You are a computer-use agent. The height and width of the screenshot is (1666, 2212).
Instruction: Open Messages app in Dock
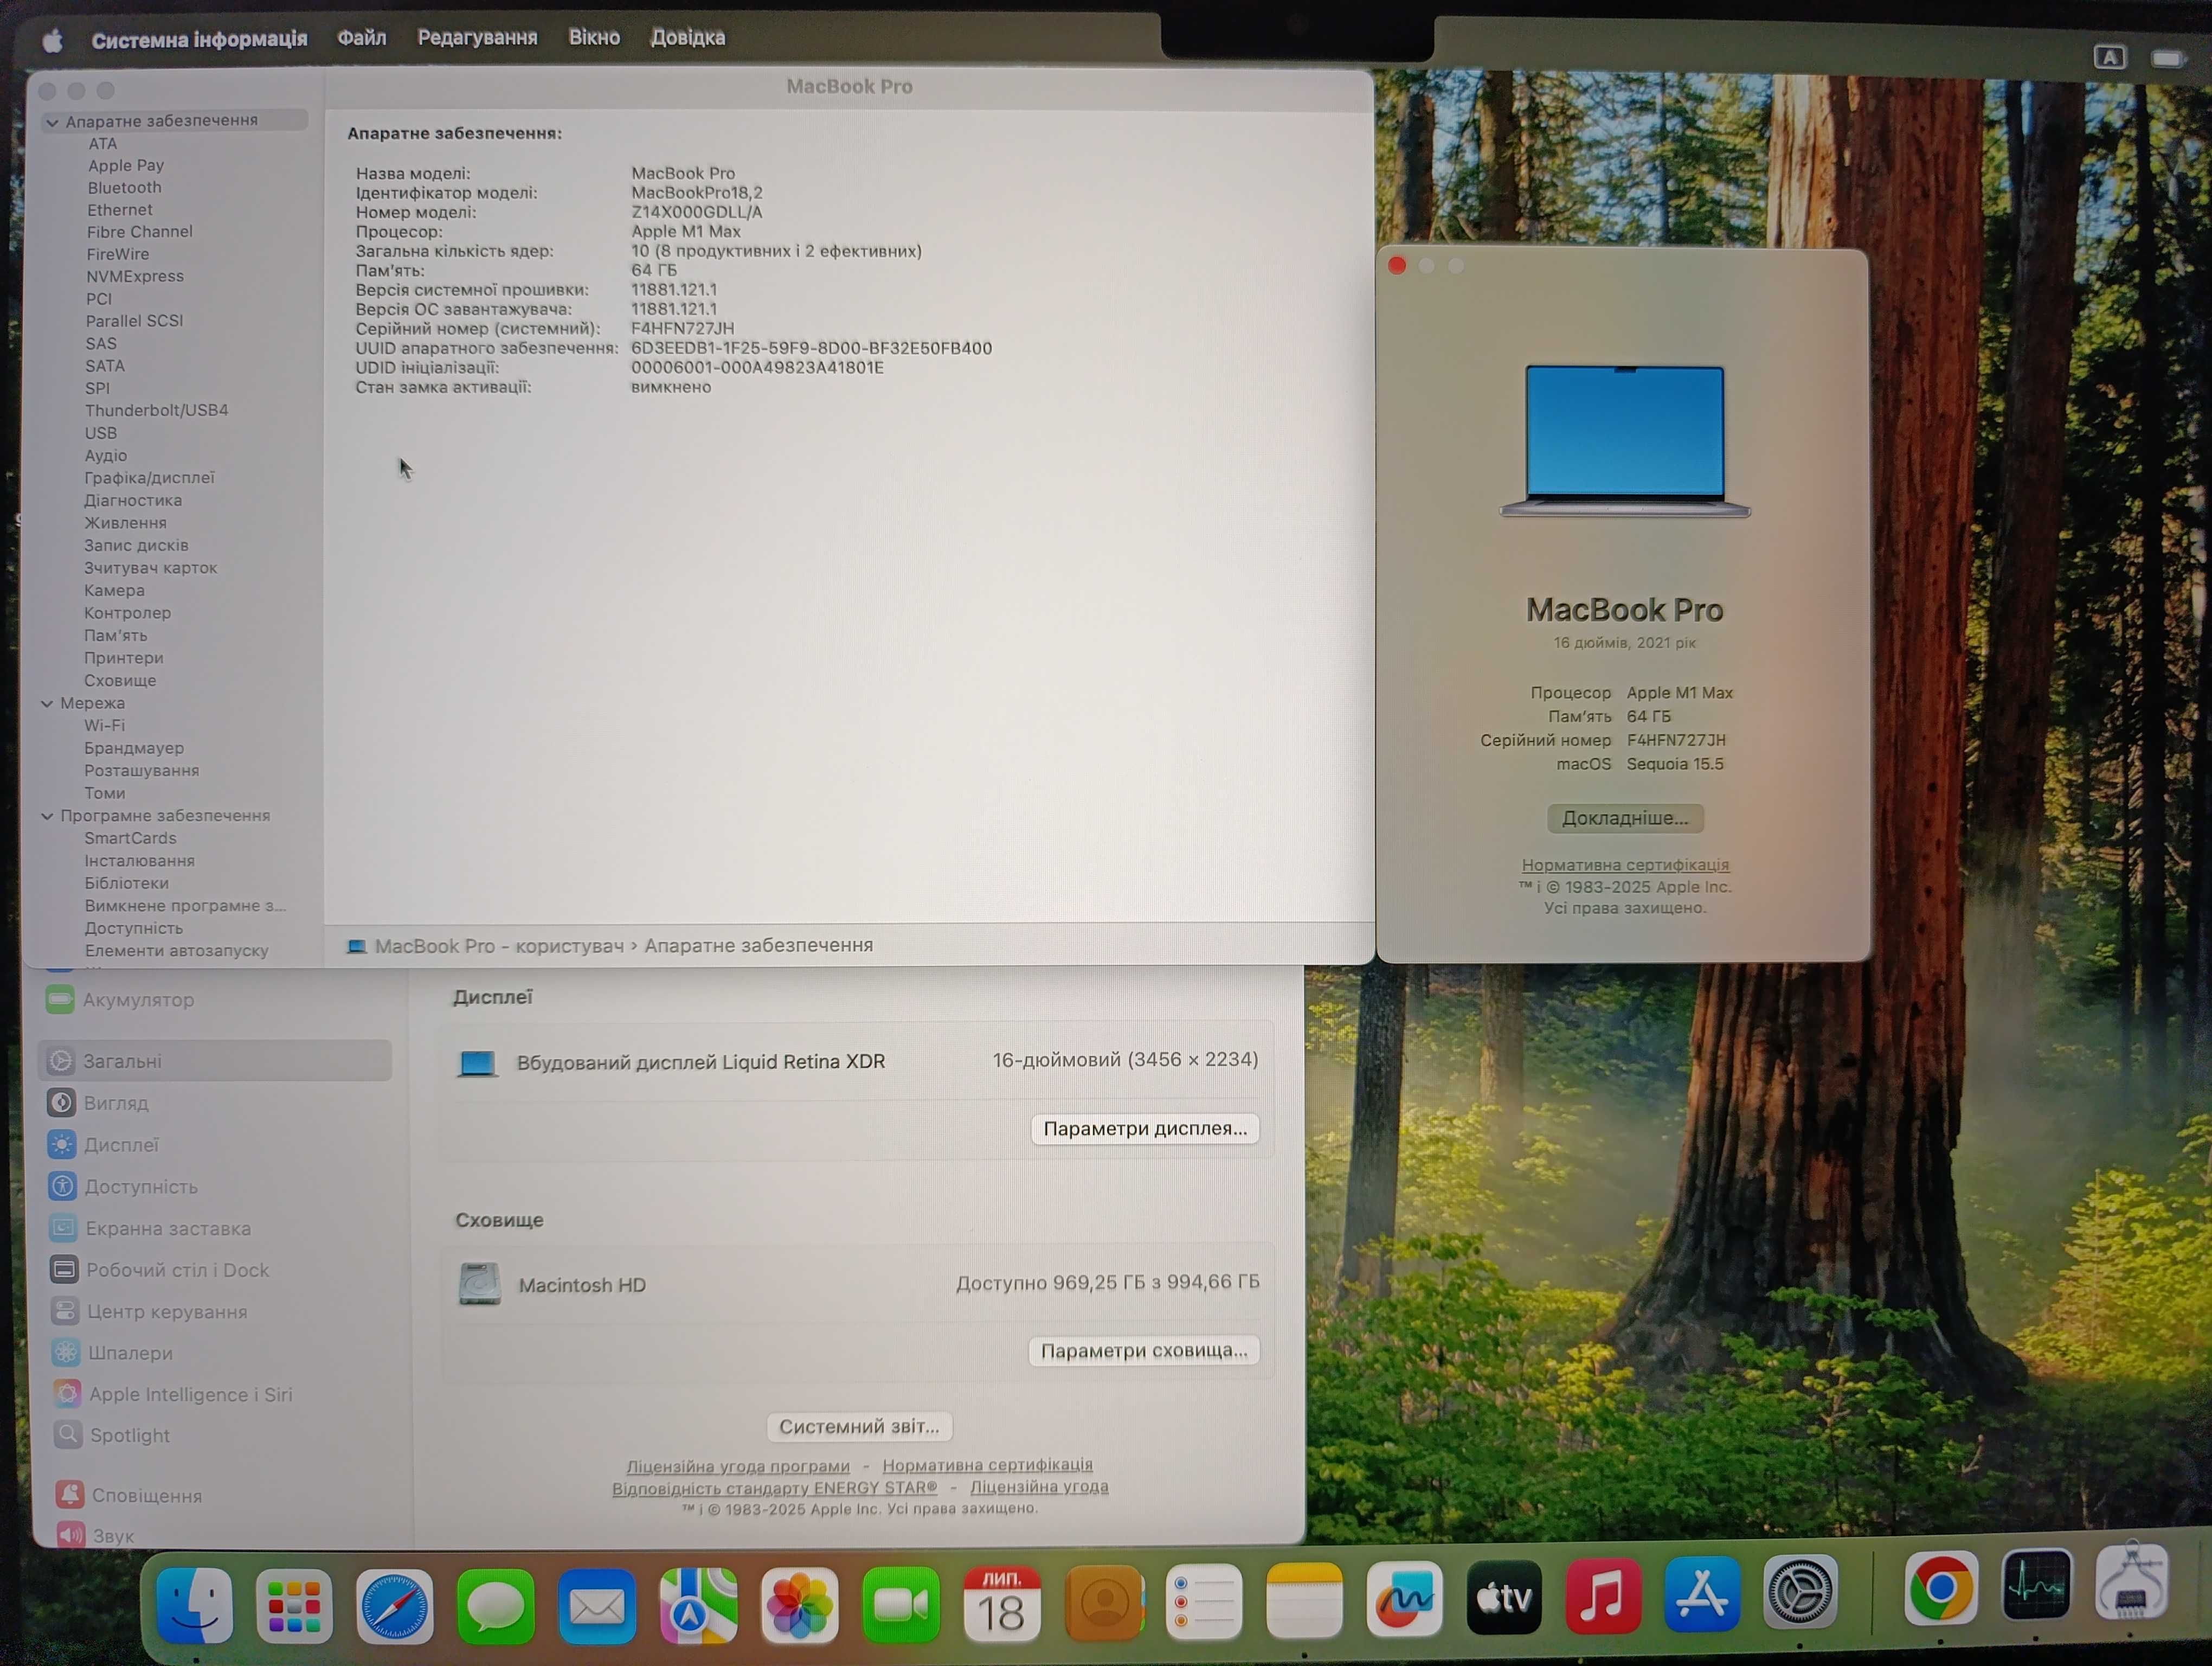click(496, 1606)
